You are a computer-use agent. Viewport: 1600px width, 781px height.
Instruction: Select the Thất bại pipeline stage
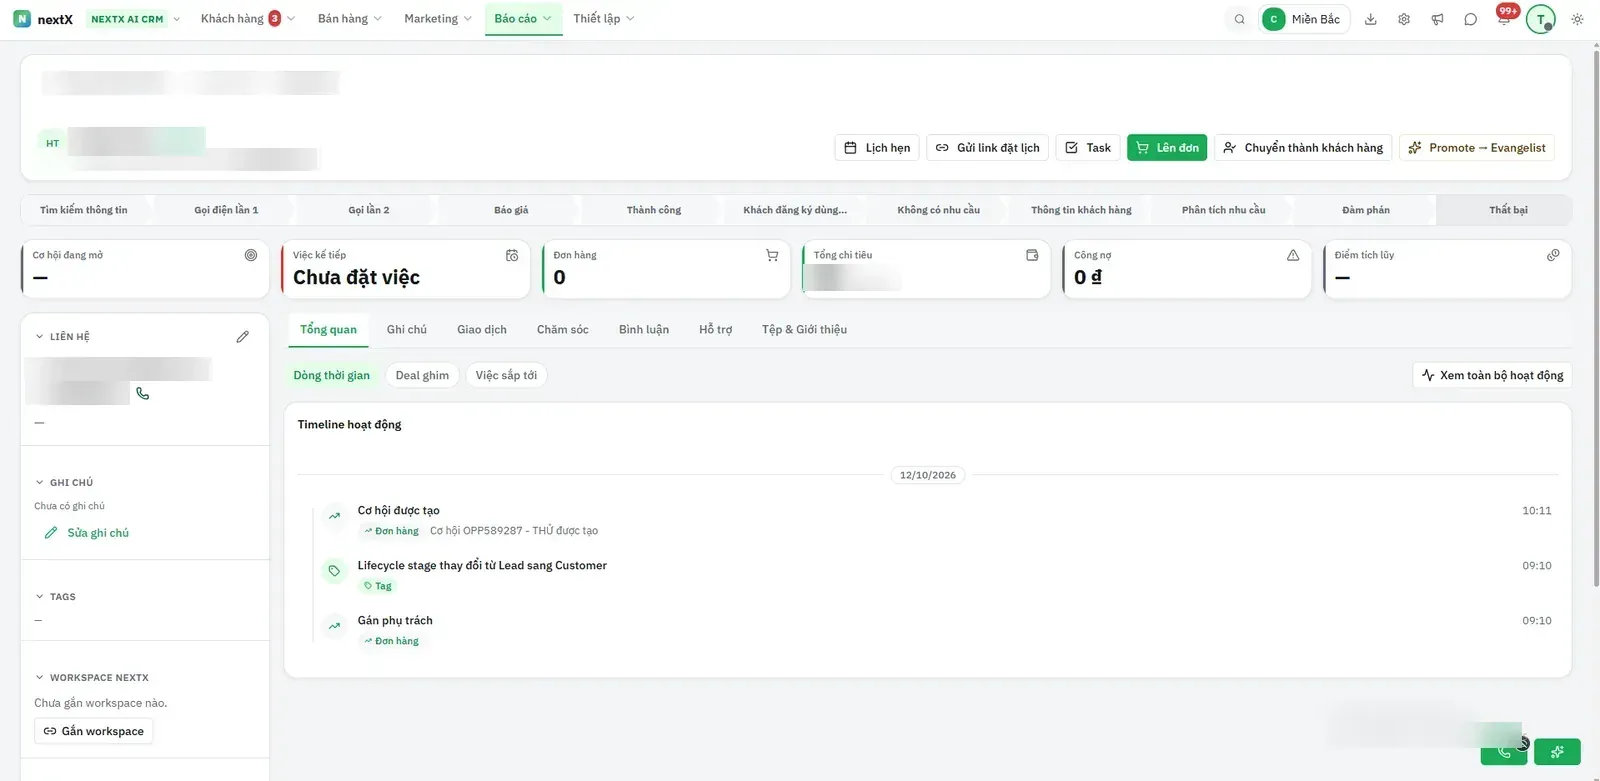[x=1508, y=210]
